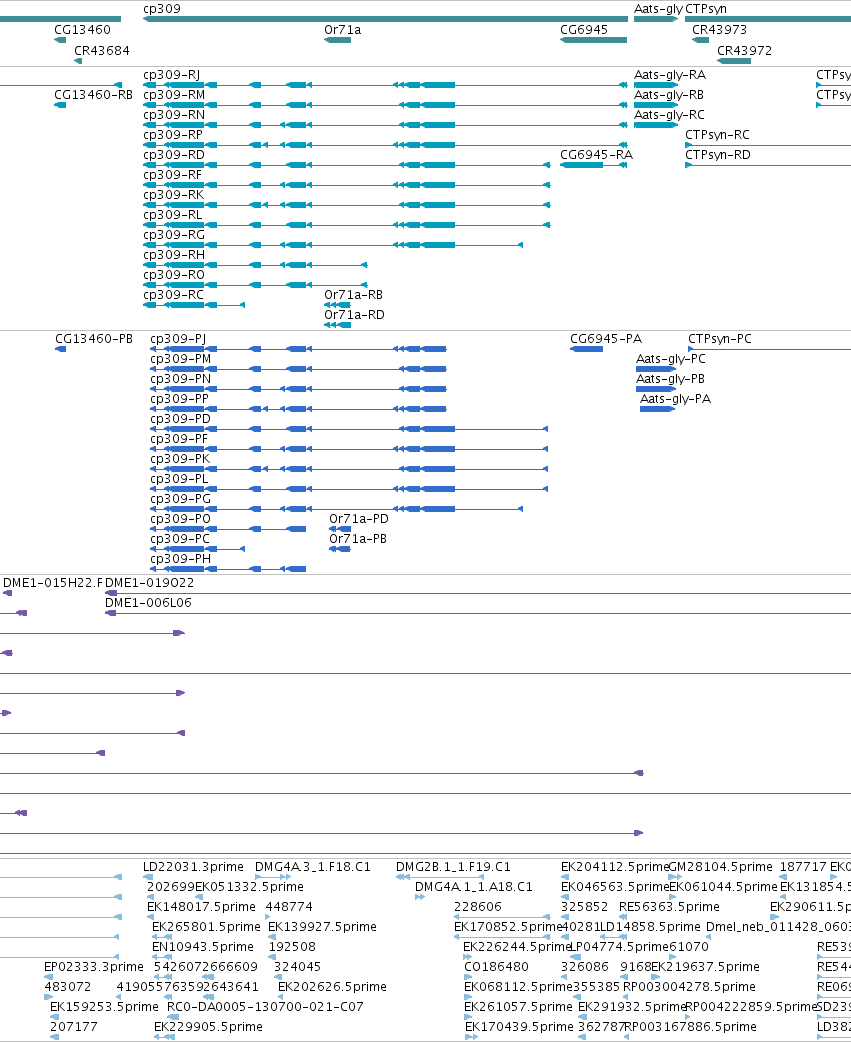This screenshot has width=851, height=1042.
Task: Select transcript cp309-RK label
Action: pyautogui.click(x=173, y=195)
